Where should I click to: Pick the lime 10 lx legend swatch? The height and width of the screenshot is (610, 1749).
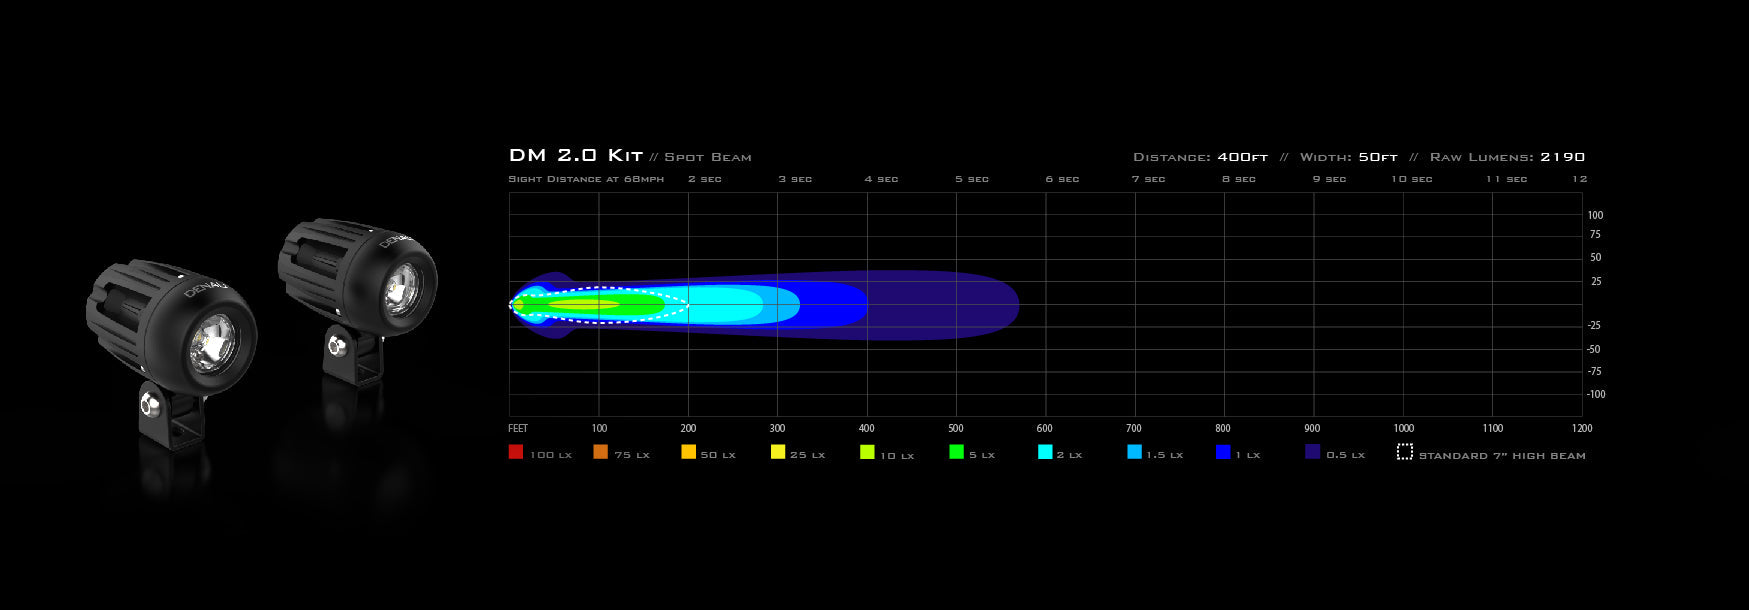[867, 452]
